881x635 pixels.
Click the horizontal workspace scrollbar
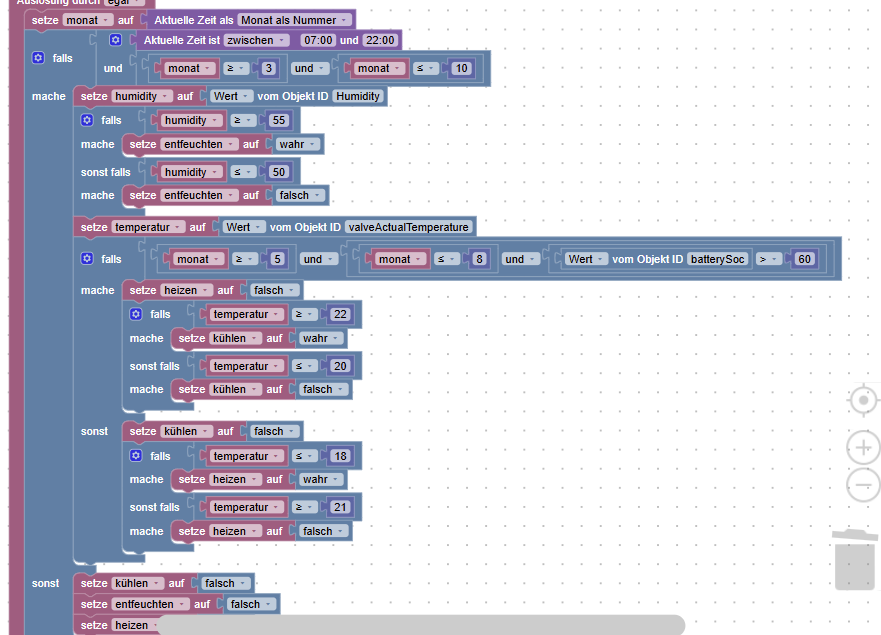click(420, 625)
